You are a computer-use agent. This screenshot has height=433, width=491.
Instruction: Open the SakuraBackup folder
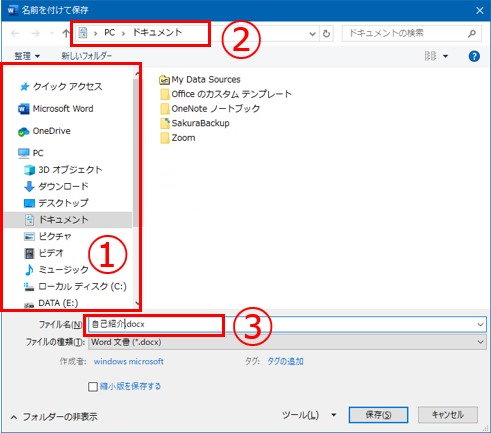tap(195, 123)
